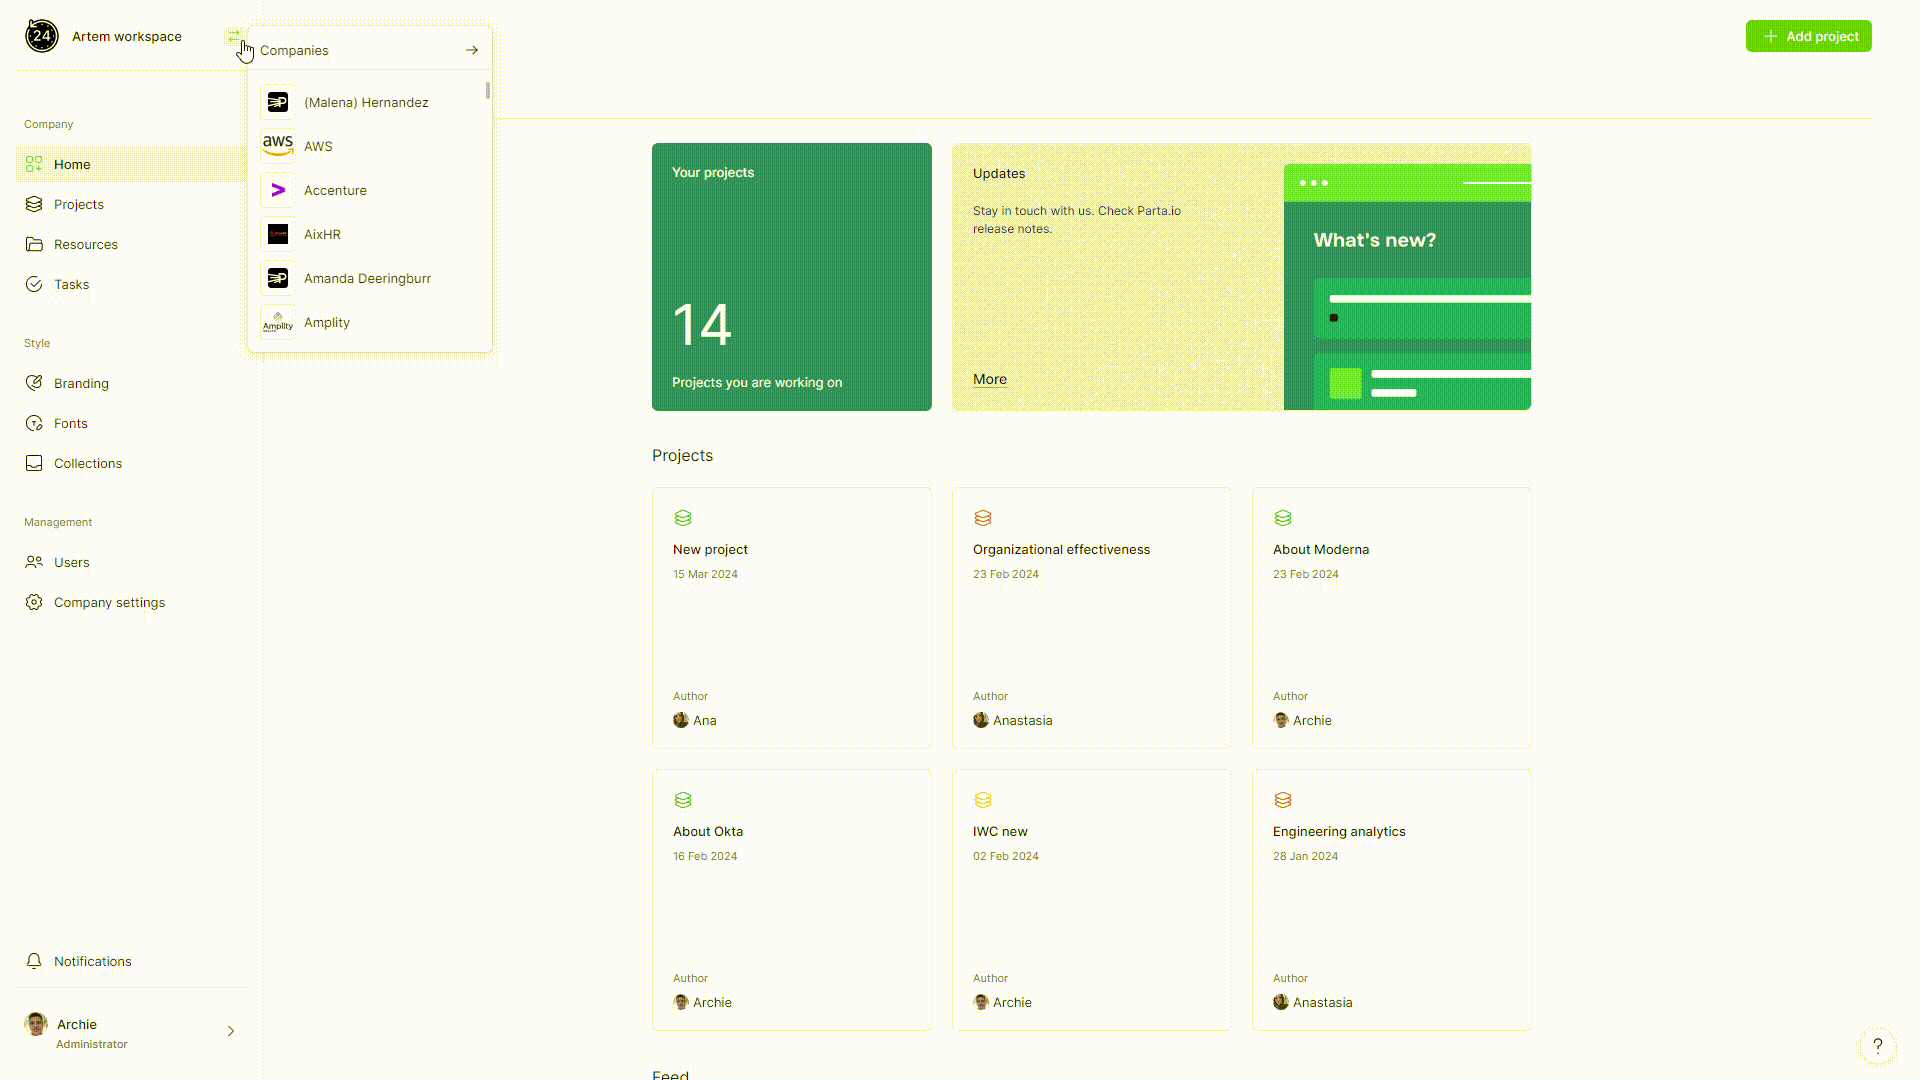This screenshot has width=1920, height=1080.
Task: Go to Projects in sidebar
Action: 79,204
